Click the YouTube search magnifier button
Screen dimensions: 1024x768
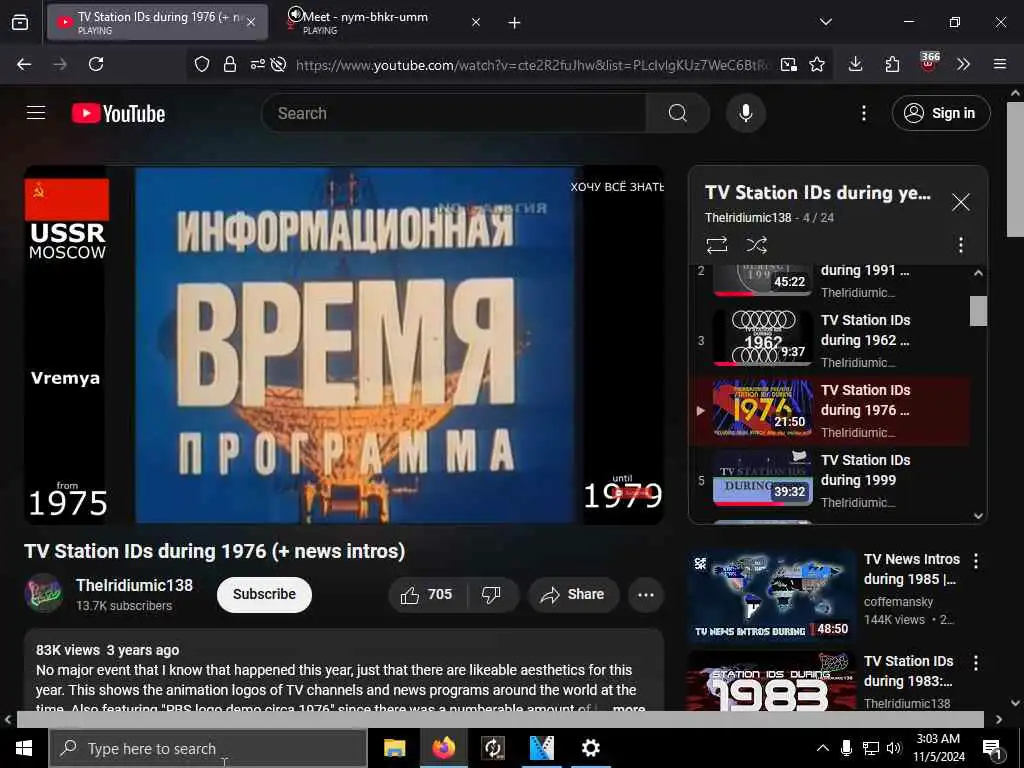click(x=677, y=113)
